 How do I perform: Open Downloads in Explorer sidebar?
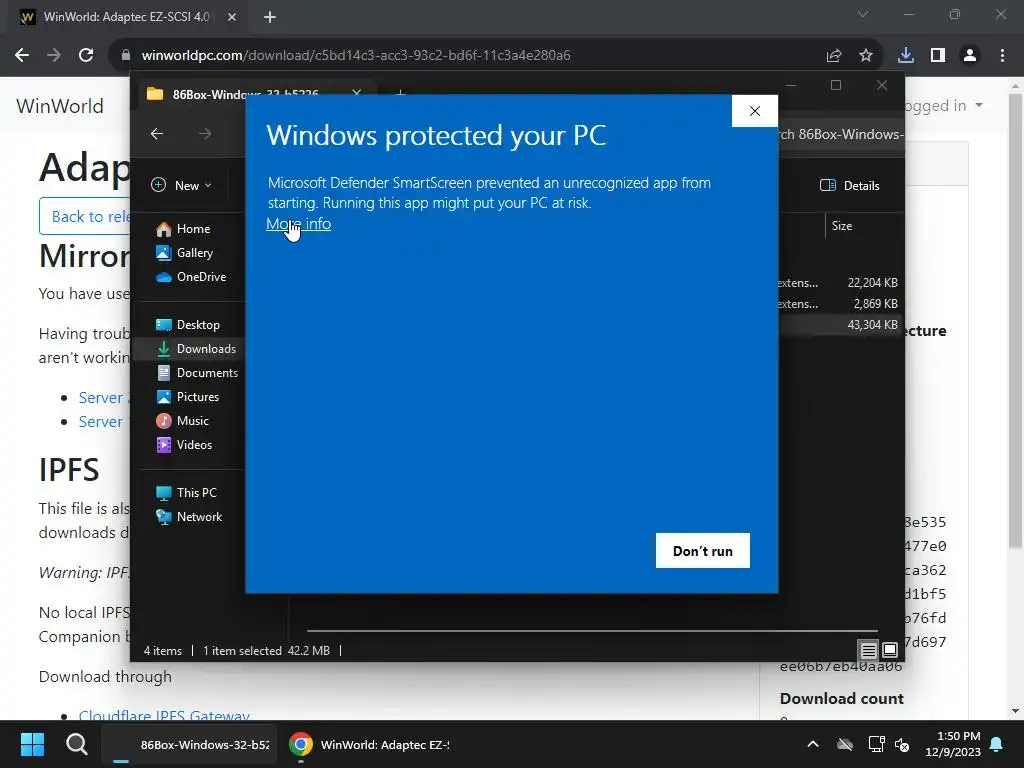[x=189, y=349]
